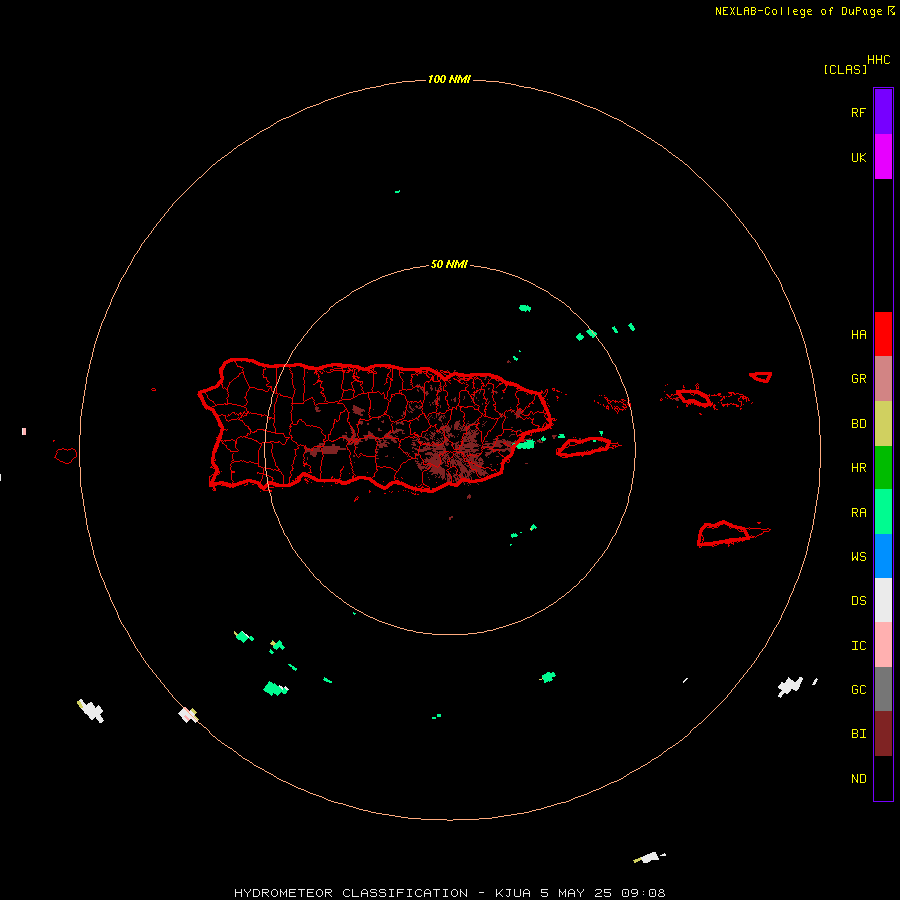This screenshot has width=900, height=900.
Task: Click the [CLAS] units label
Action: [845, 69]
